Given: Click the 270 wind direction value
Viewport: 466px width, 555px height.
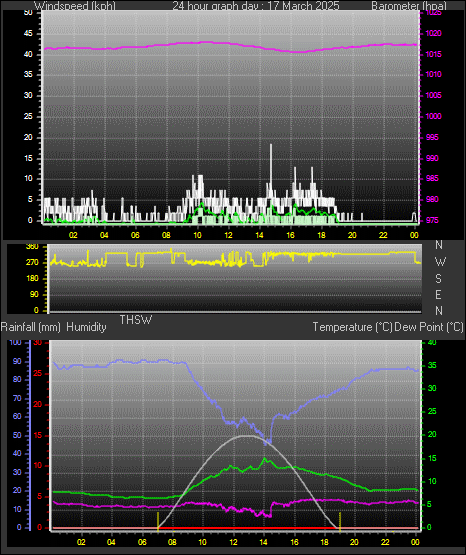Looking at the screenshot, I should 33,263.
